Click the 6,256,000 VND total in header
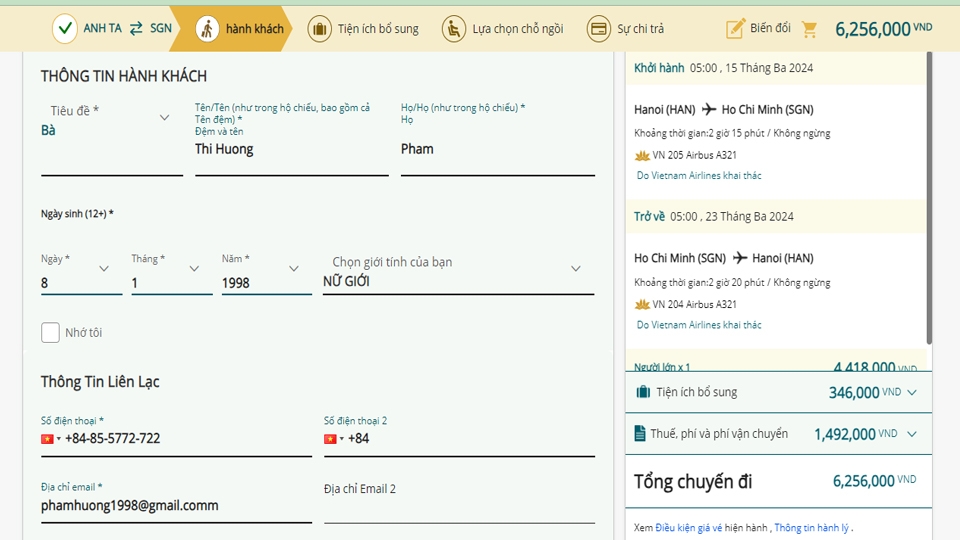 883,29
